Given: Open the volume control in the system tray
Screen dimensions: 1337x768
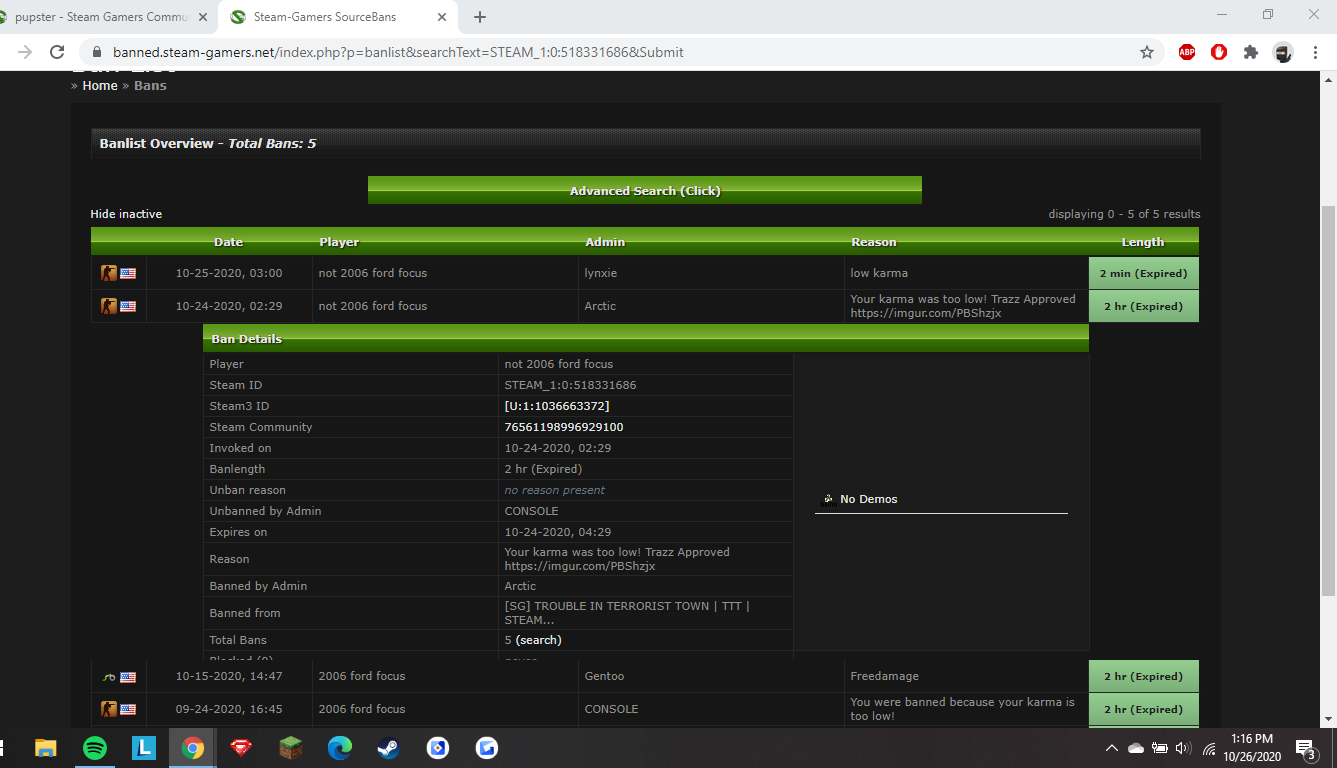Looking at the screenshot, I should [x=1184, y=748].
